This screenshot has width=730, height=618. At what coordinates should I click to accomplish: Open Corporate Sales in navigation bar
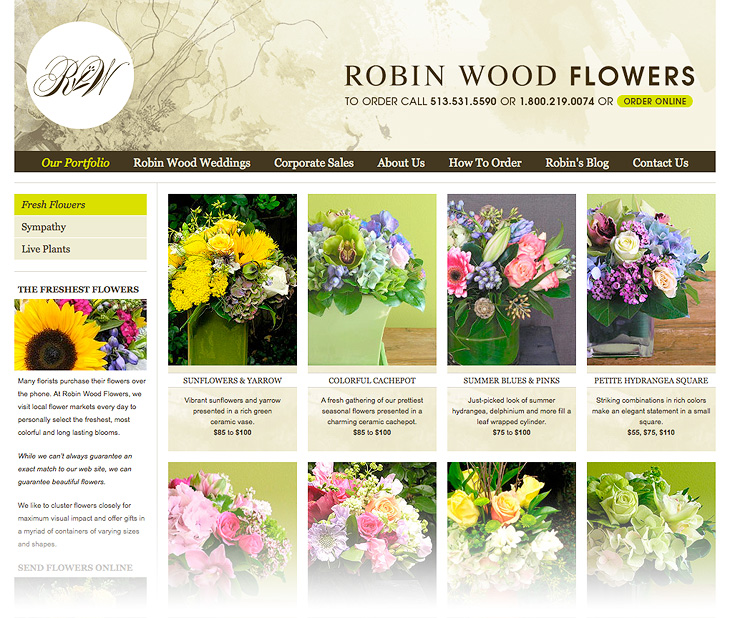click(x=314, y=162)
